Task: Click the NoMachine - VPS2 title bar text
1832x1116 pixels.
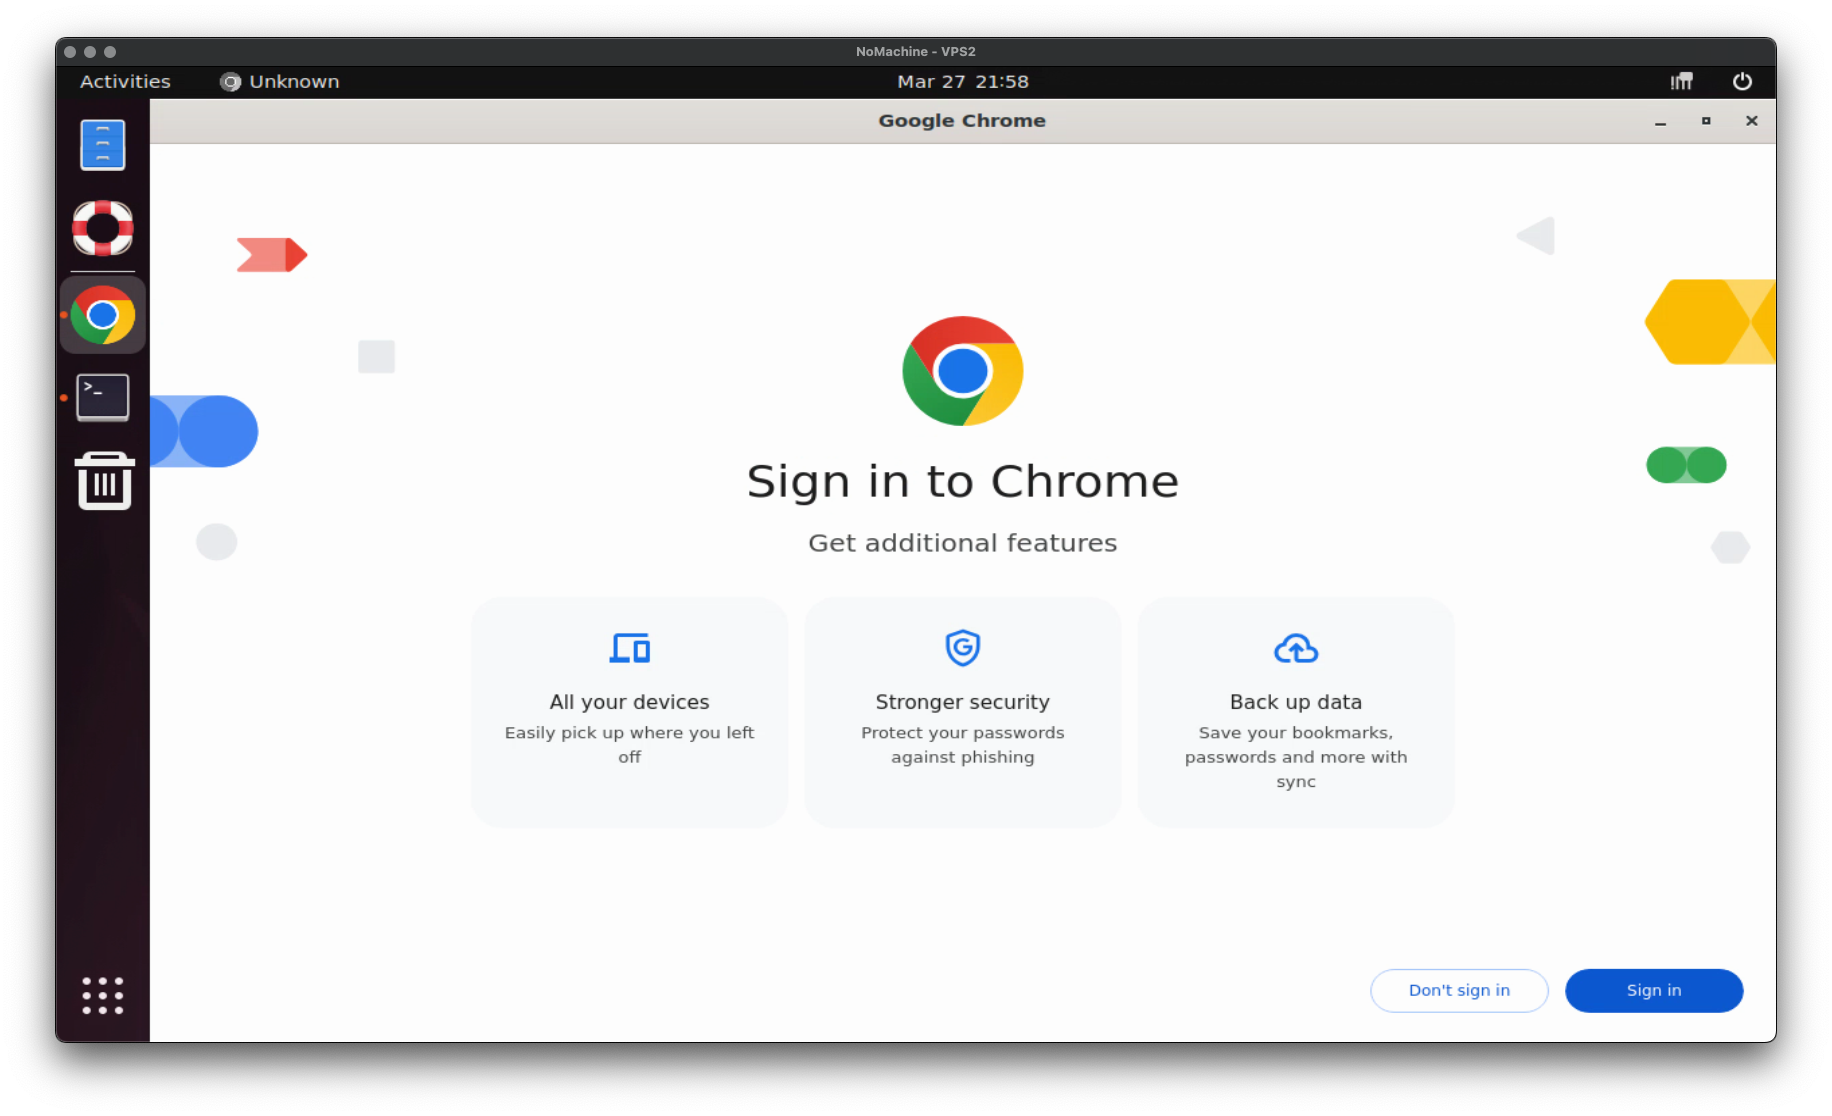Action: click(915, 51)
